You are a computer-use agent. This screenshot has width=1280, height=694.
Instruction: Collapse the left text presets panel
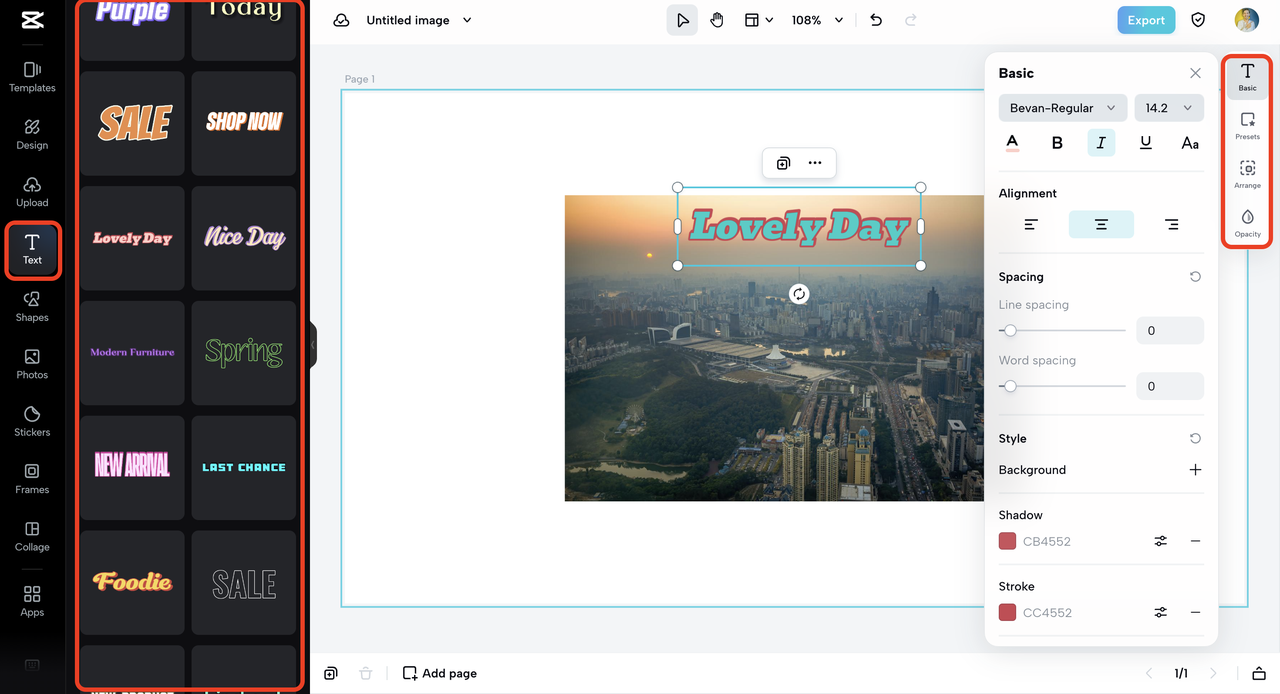pyautogui.click(x=312, y=345)
